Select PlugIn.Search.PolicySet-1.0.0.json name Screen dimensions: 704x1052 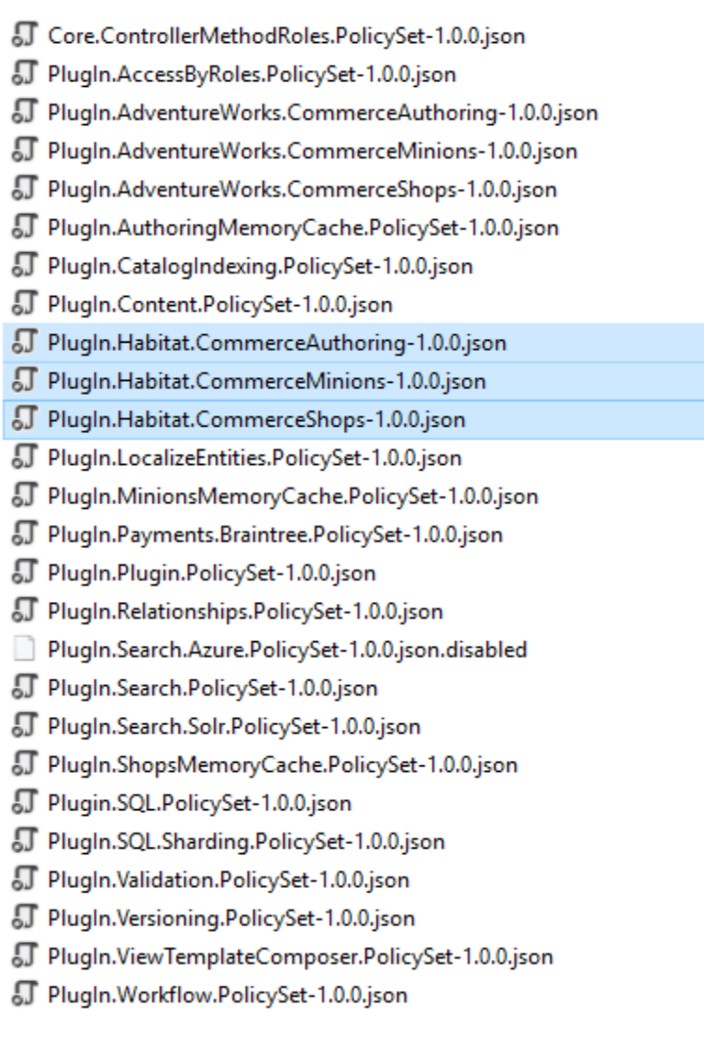(213, 688)
